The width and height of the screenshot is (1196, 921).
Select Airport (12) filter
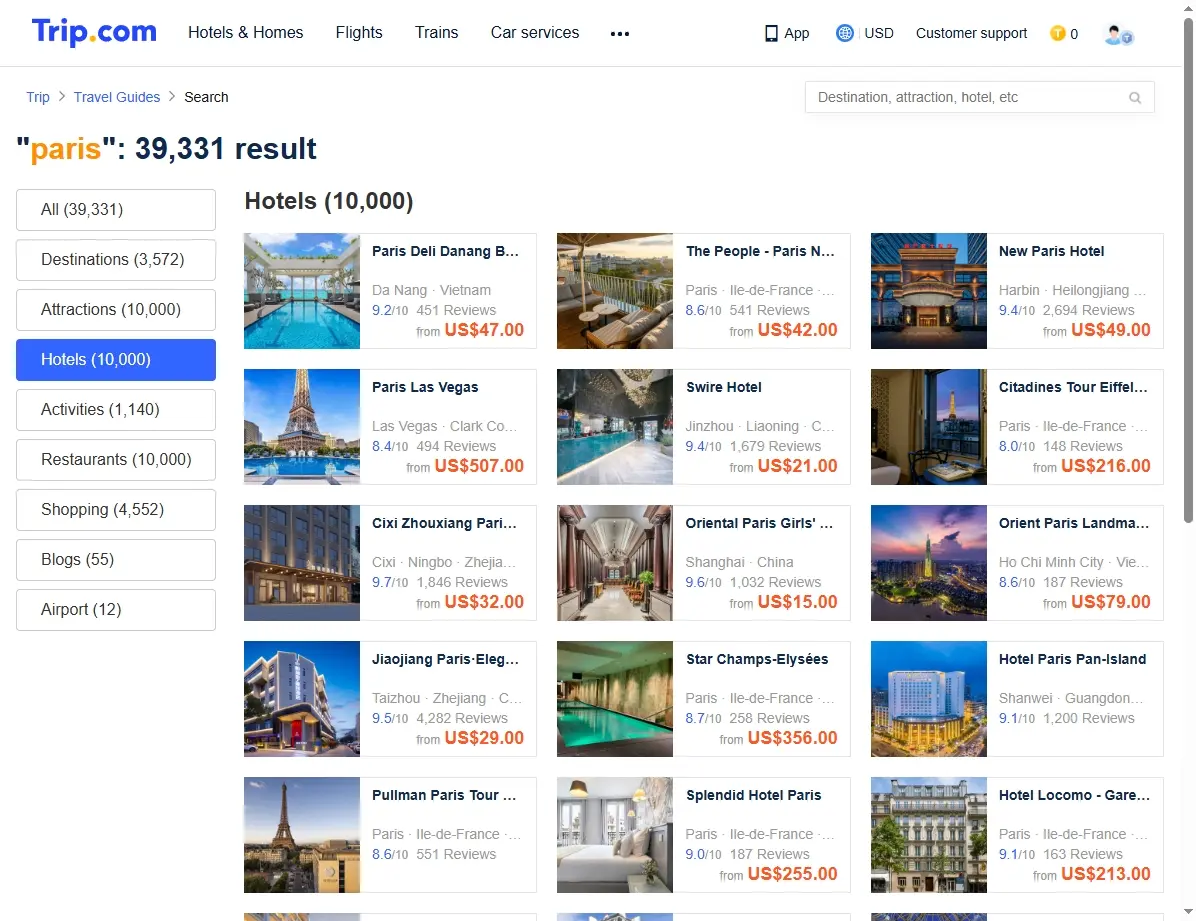tap(116, 610)
